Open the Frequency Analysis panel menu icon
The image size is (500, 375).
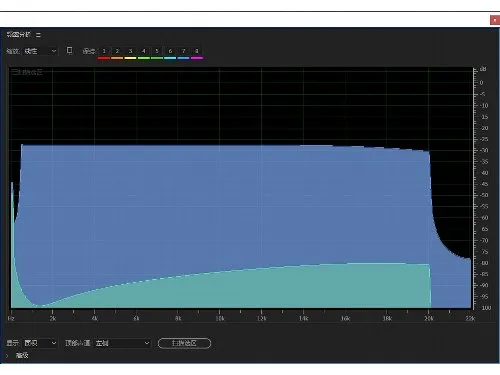click(38, 35)
